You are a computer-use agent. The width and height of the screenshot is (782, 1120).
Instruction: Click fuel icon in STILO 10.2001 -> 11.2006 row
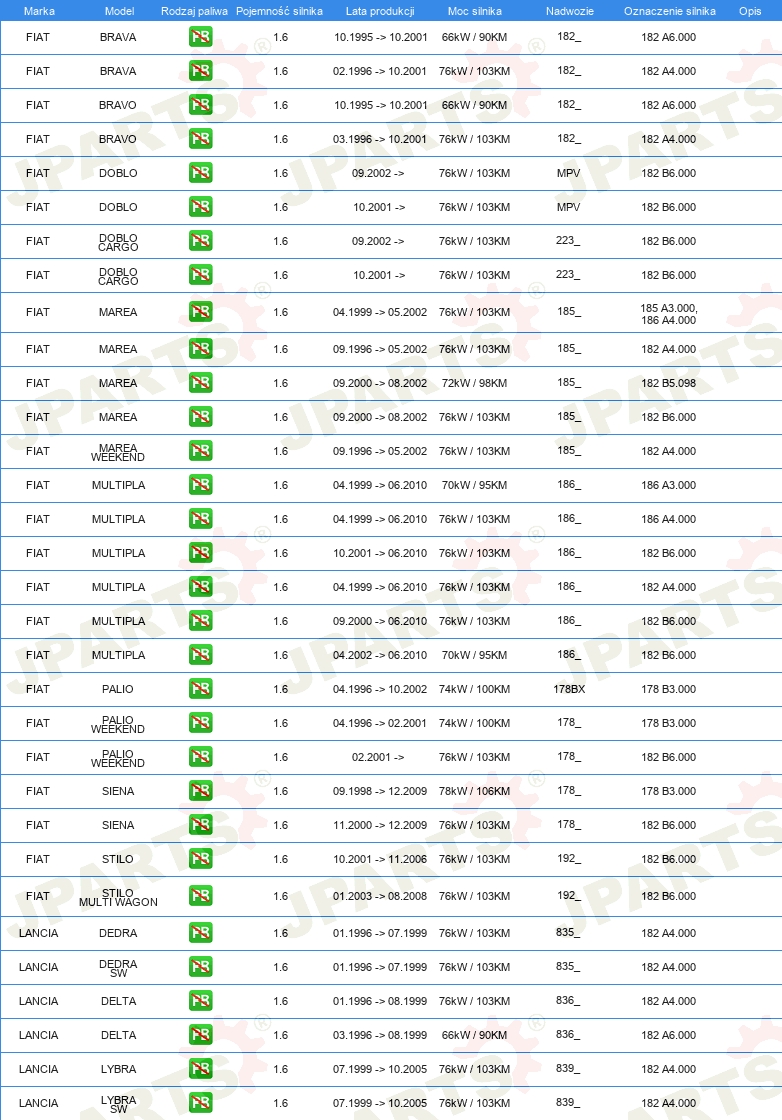tap(201, 859)
